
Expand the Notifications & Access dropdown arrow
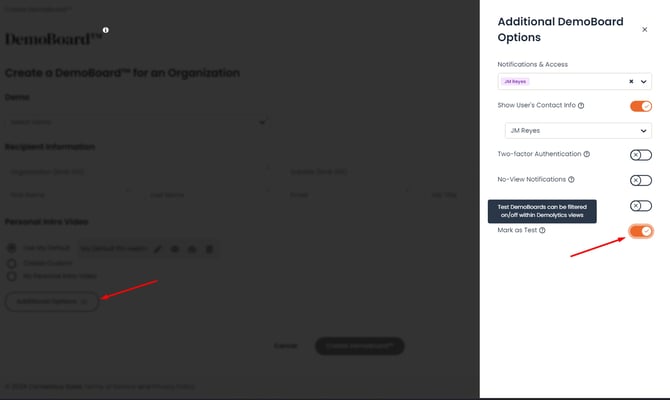(x=644, y=82)
